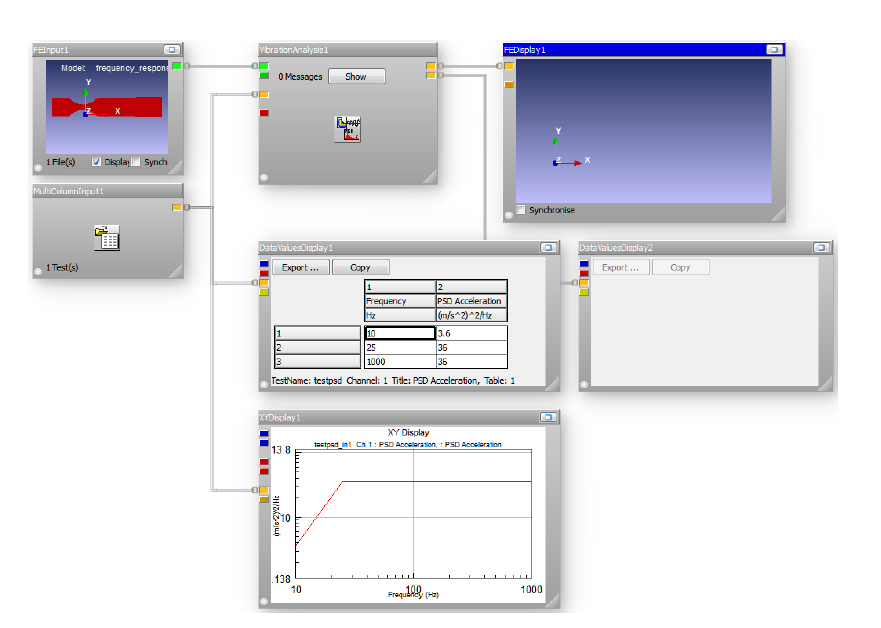Click Copy button in DataValuesDisplay2

click(681, 267)
